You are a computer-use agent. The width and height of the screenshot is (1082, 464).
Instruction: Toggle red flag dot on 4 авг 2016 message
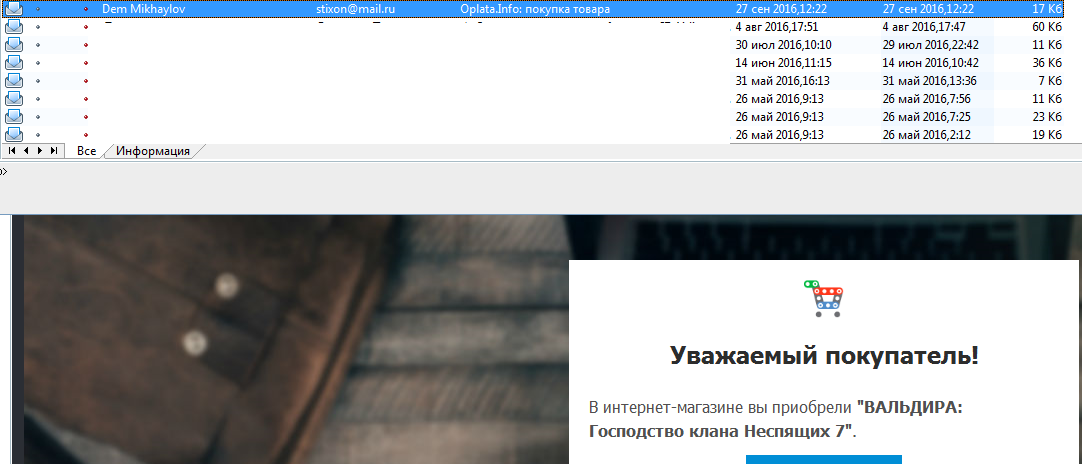point(85,27)
